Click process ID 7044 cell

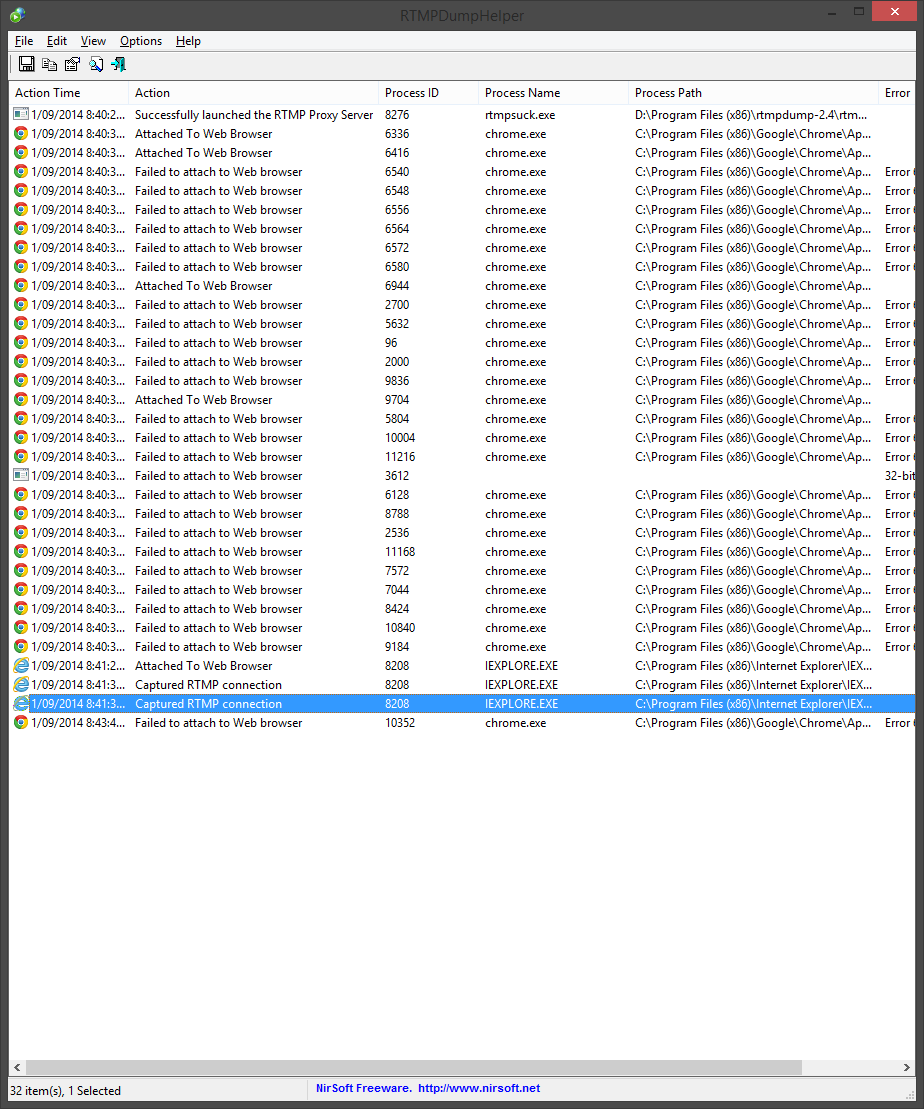pos(397,589)
